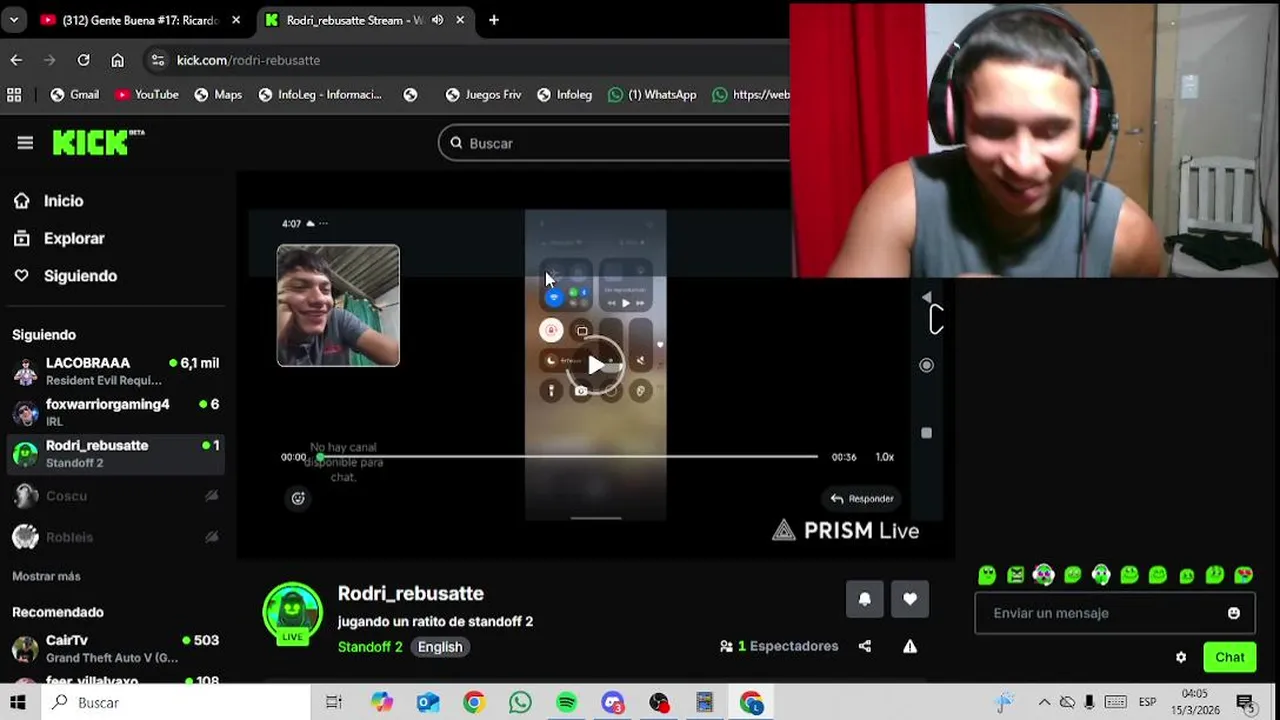This screenshot has width=1280, height=720.
Task: Open Spotify from the taskbar
Action: click(x=567, y=703)
